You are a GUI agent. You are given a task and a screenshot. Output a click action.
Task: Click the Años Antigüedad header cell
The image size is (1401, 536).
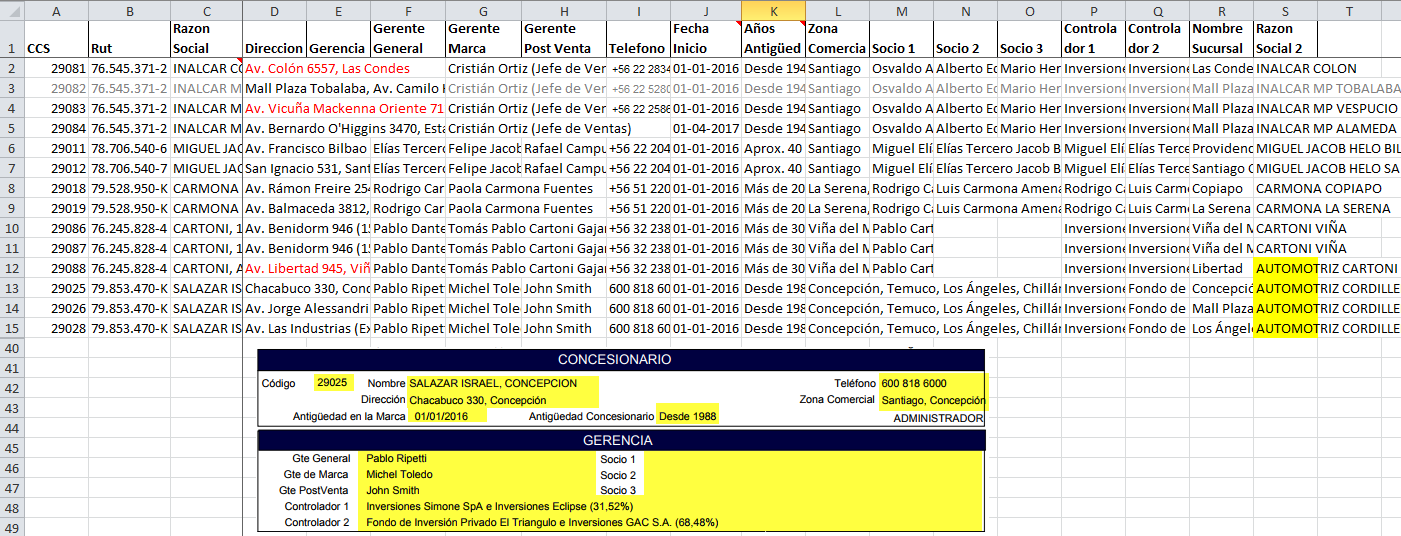click(x=773, y=39)
